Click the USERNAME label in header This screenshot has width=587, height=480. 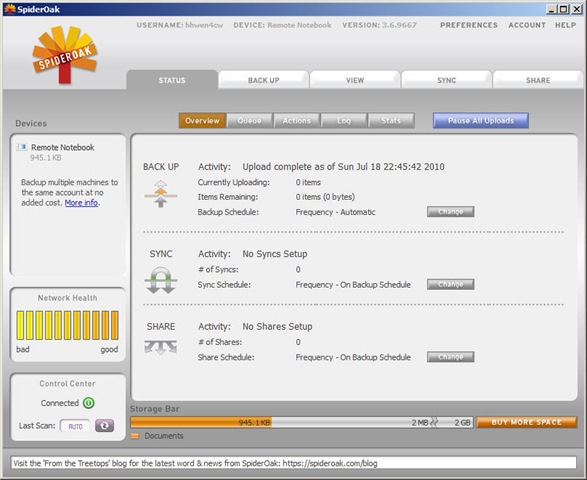pos(159,25)
